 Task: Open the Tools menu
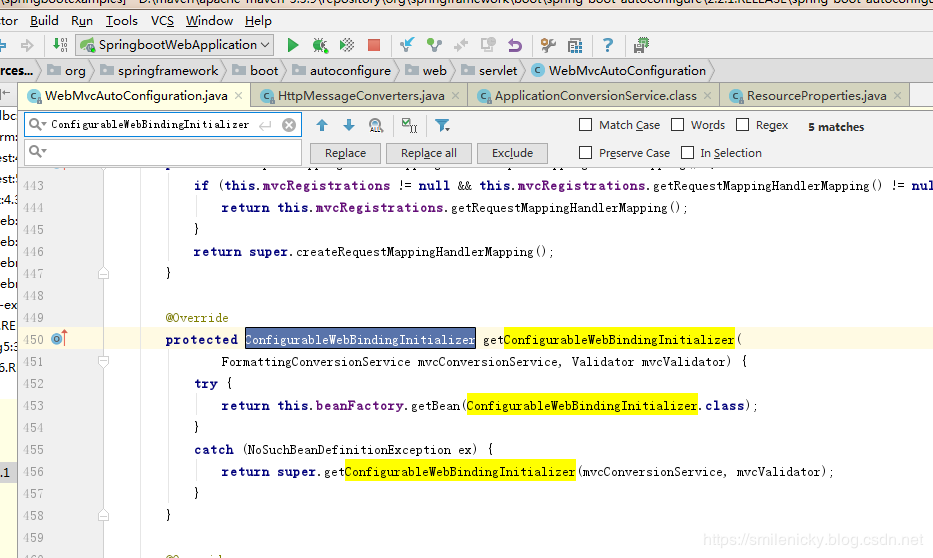(121, 20)
